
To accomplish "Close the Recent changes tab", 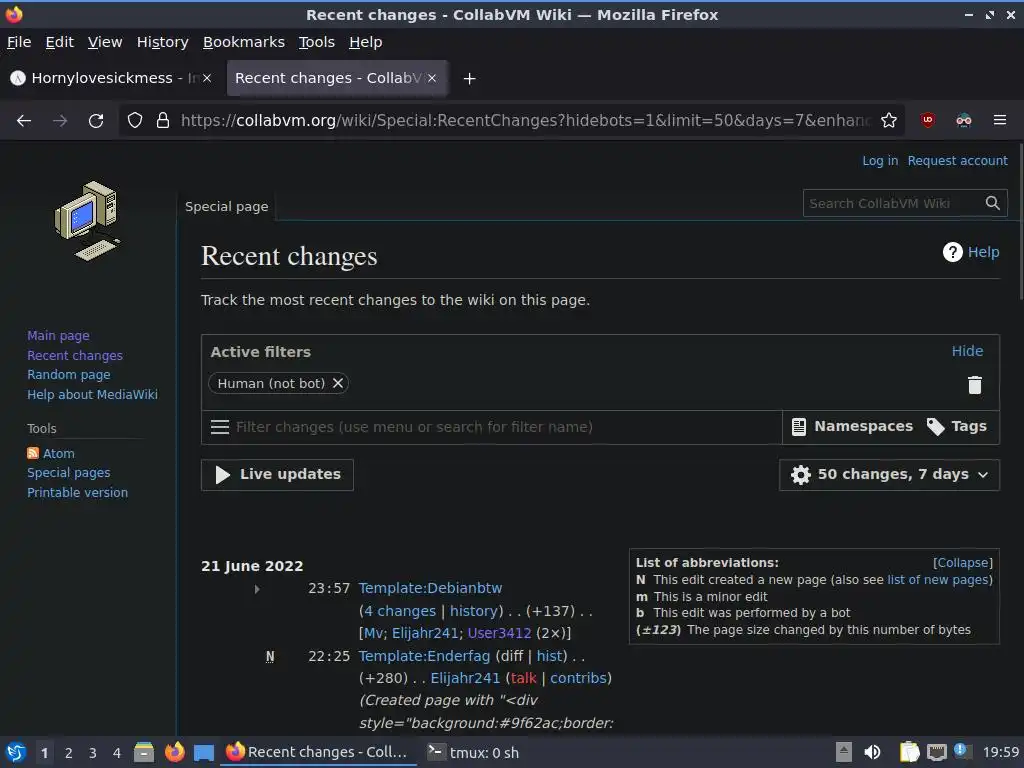I will click(432, 78).
